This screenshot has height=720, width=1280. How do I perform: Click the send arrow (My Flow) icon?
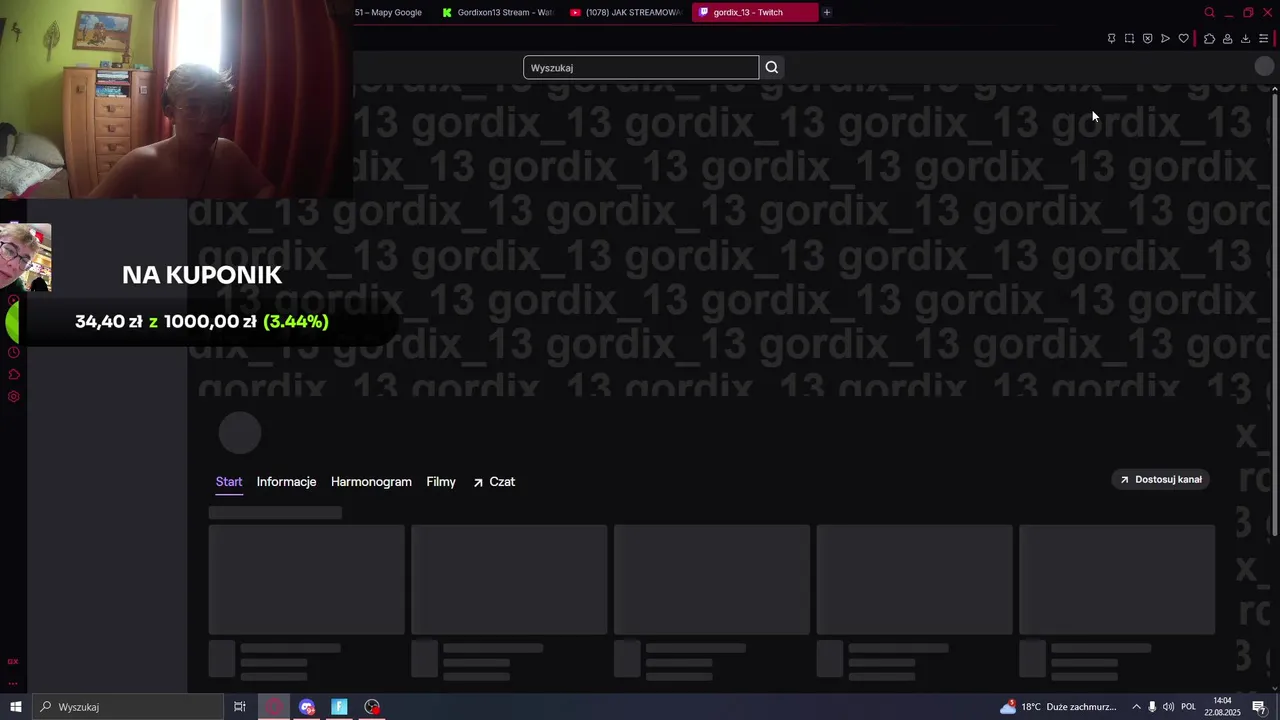coord(1165,39)
